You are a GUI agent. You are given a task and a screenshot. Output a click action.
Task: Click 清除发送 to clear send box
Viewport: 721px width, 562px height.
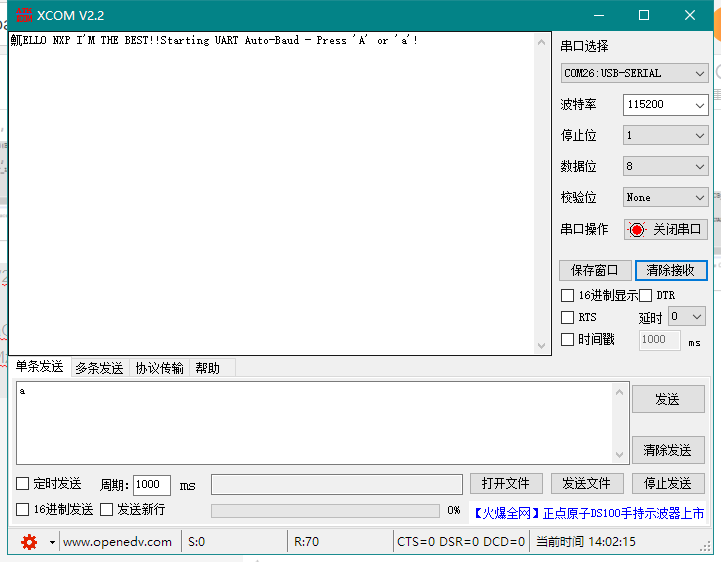click(668, 450)
